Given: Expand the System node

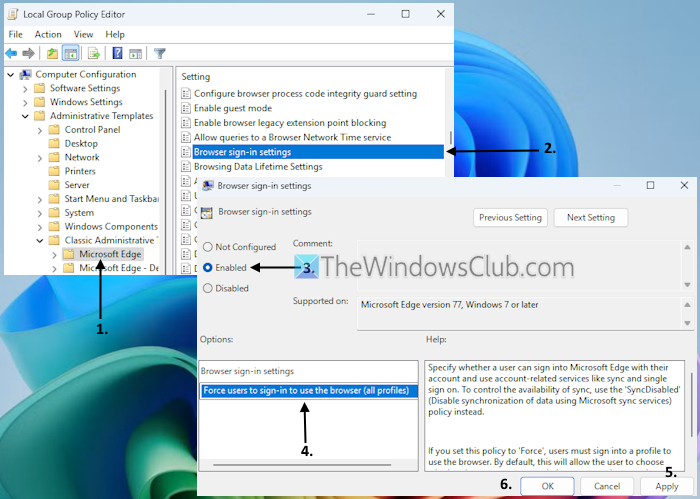Looking at the screenshot, I should click(x=40, y=213).
